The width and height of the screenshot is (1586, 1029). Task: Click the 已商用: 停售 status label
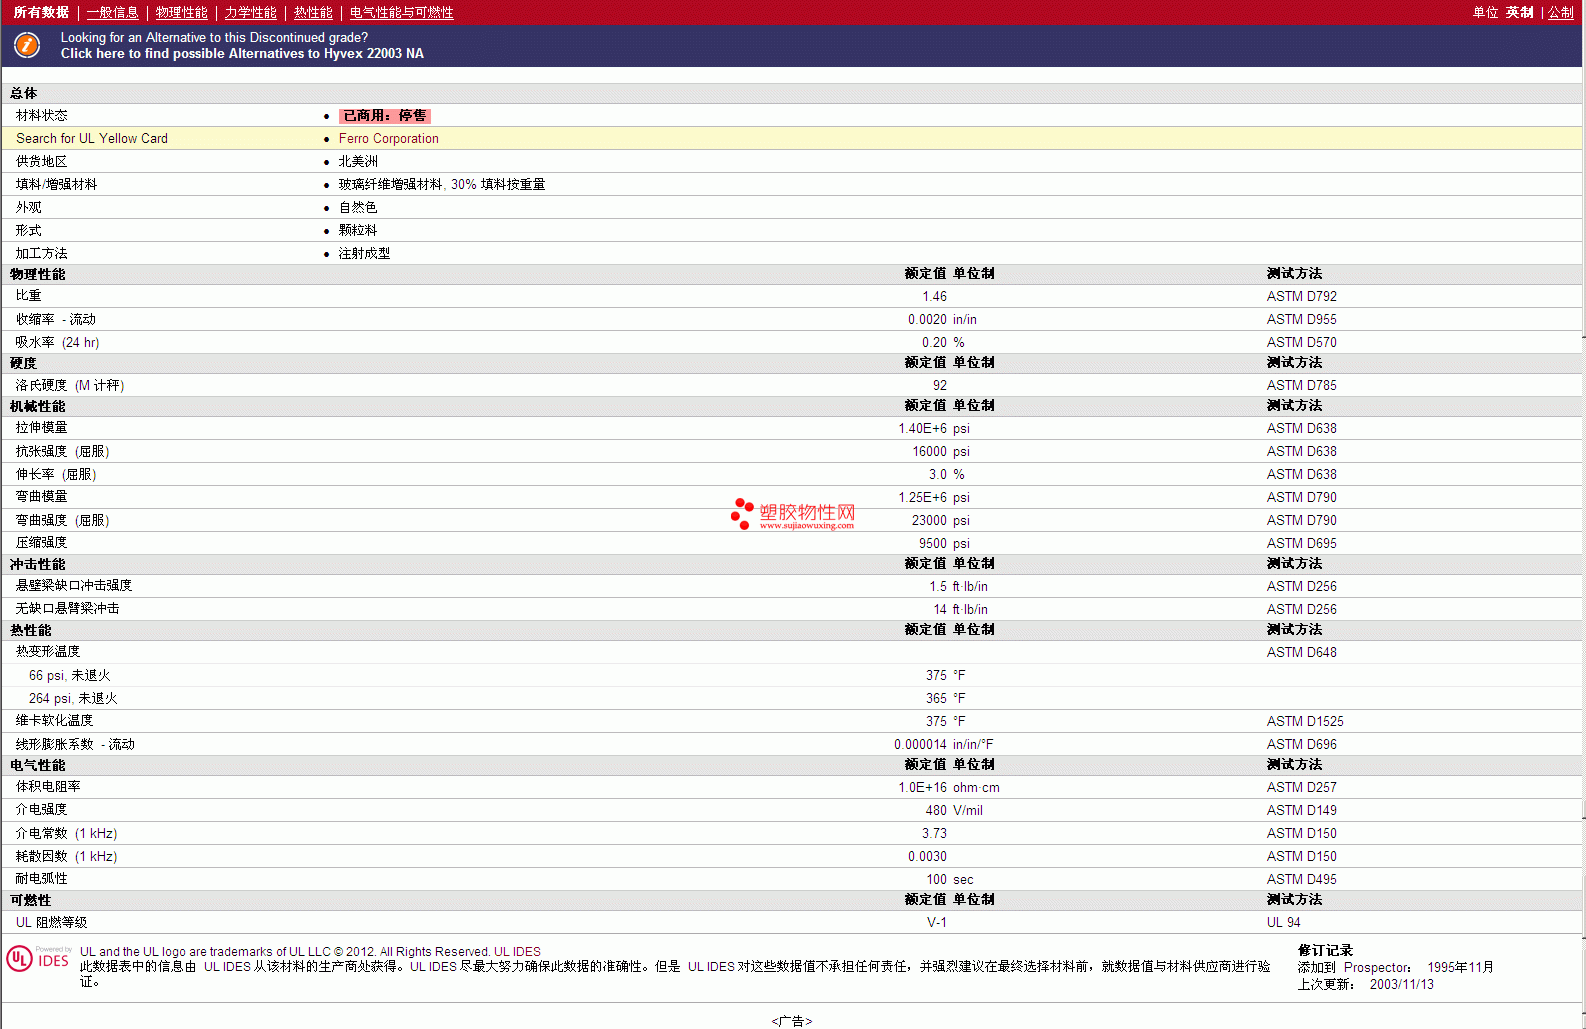point(385,116)
